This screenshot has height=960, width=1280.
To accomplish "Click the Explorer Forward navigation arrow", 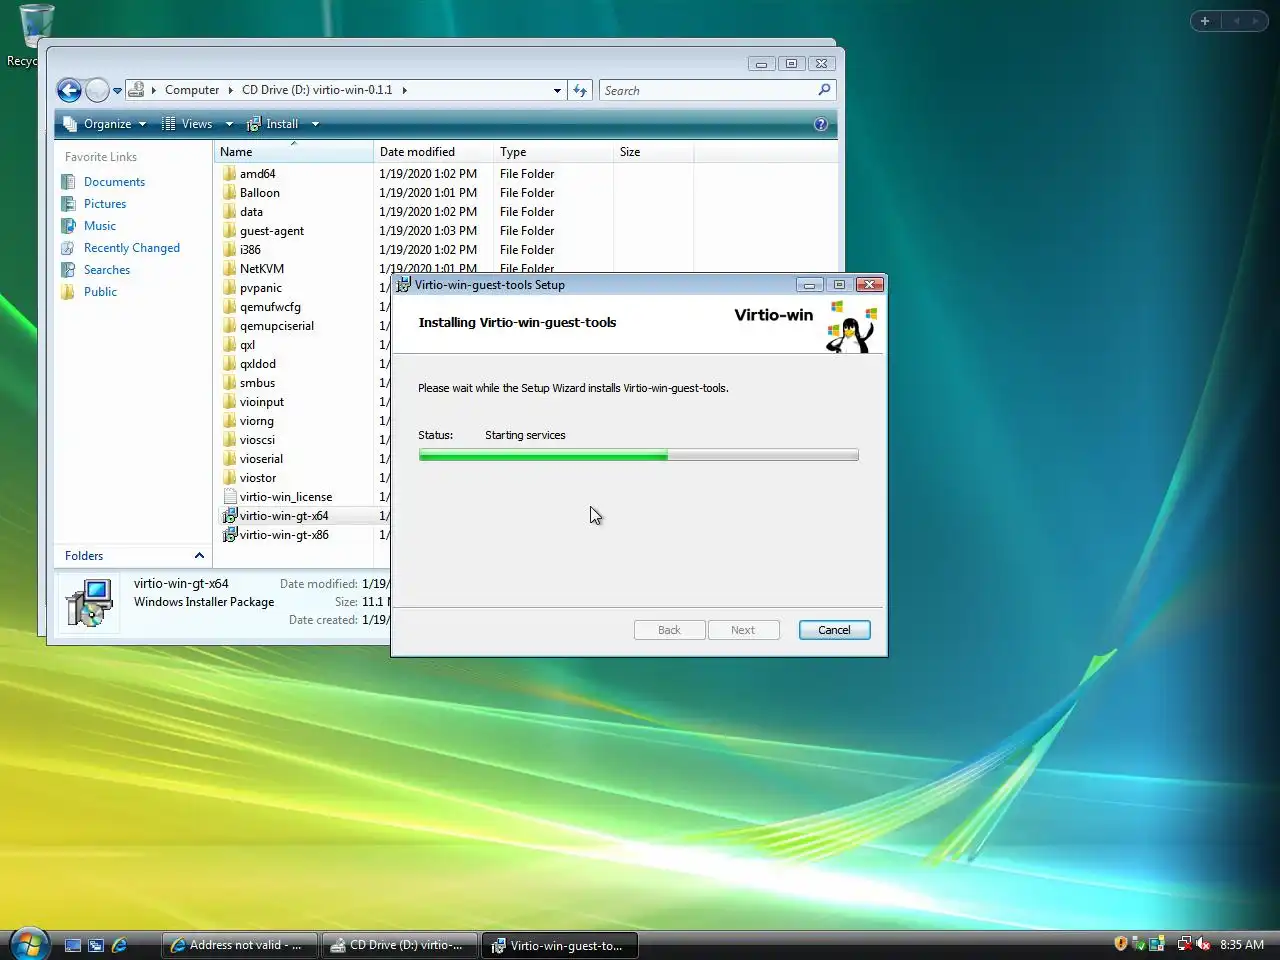I will click(97, 90).
